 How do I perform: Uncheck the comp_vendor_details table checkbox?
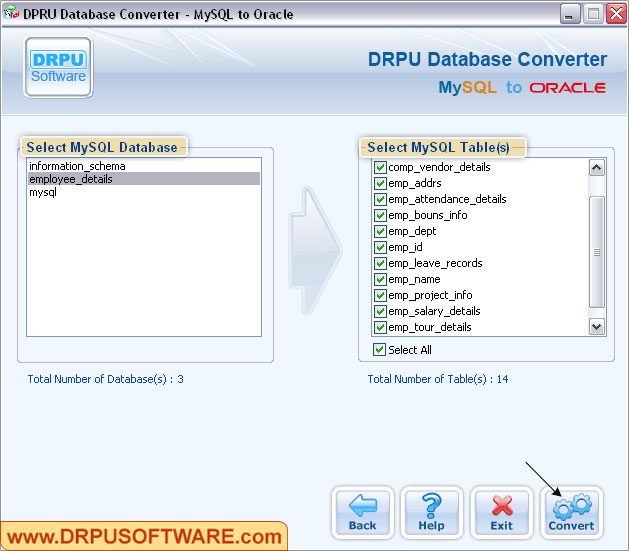point(380,167)
